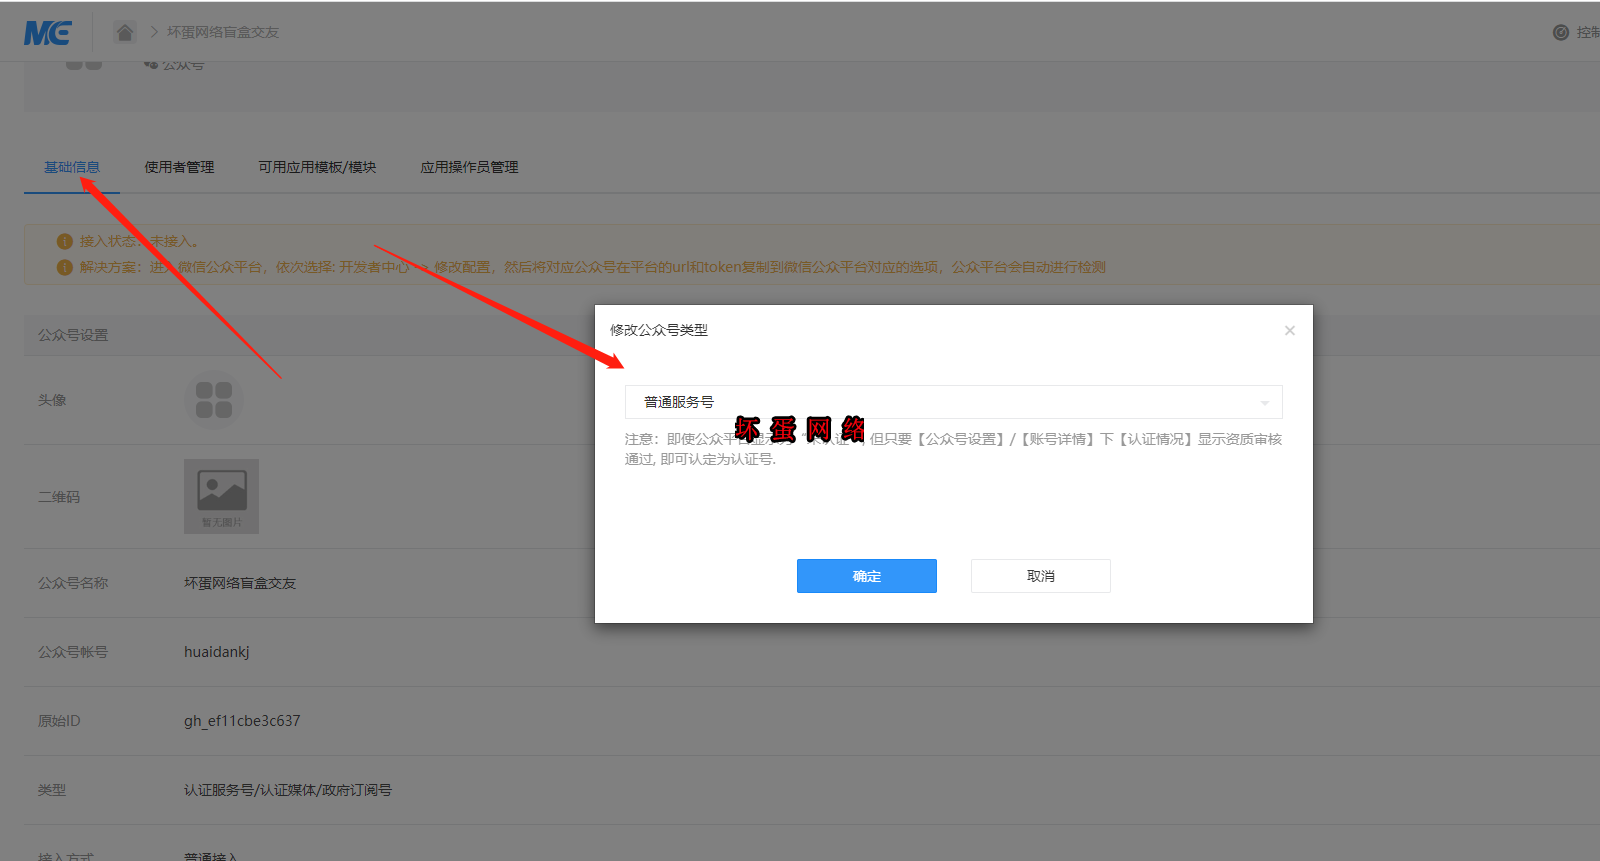This screenshot has height=861, width=1600.
Task: Open the 应用操作员管理 tab
Action: pos(469,167)
